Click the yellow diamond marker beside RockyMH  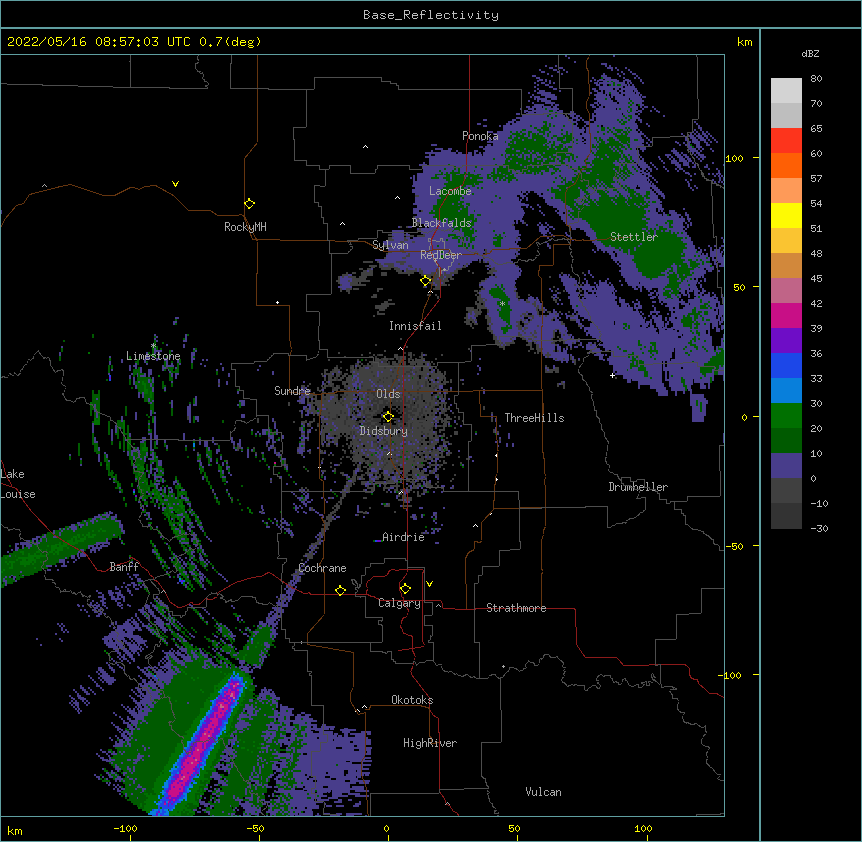click(x=249, y=204)
